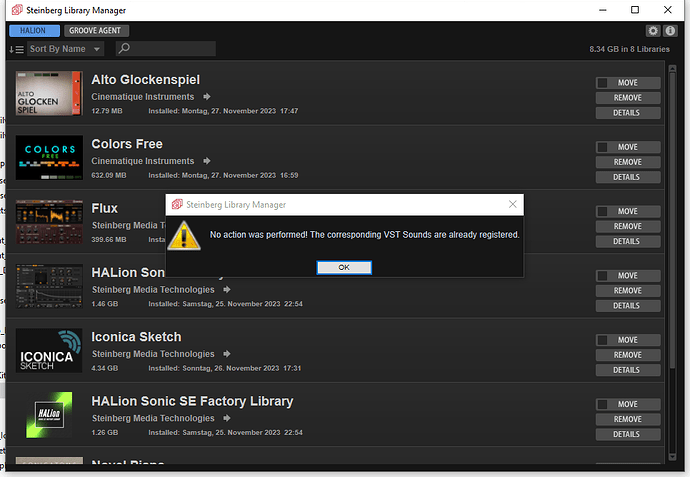Show details for Iconica Sketch

[628, 370]
